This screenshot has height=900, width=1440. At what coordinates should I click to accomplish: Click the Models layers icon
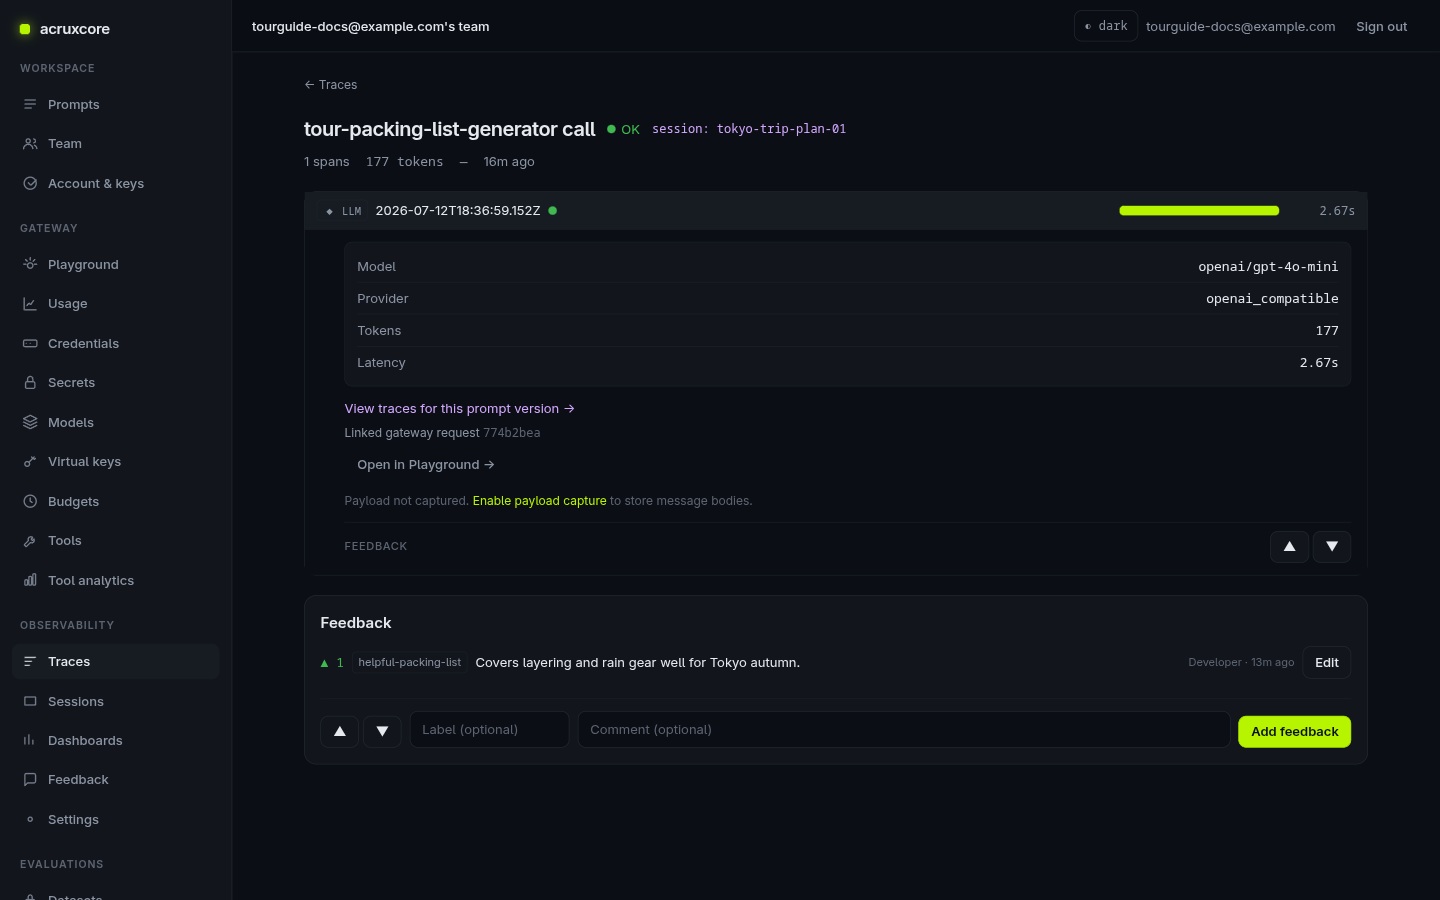pyautogui.click(x=30, y=422)
